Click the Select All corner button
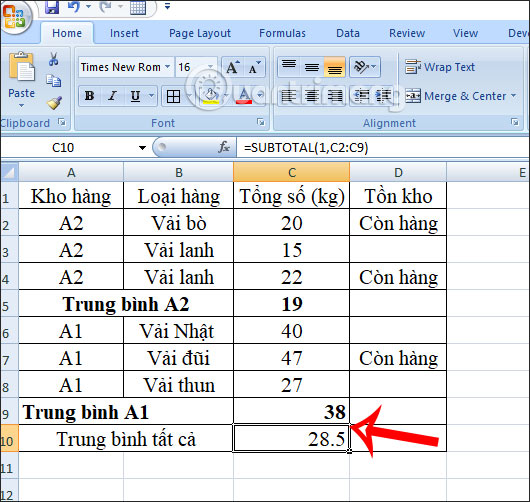530x502 pixels. (x=9, y=172)
